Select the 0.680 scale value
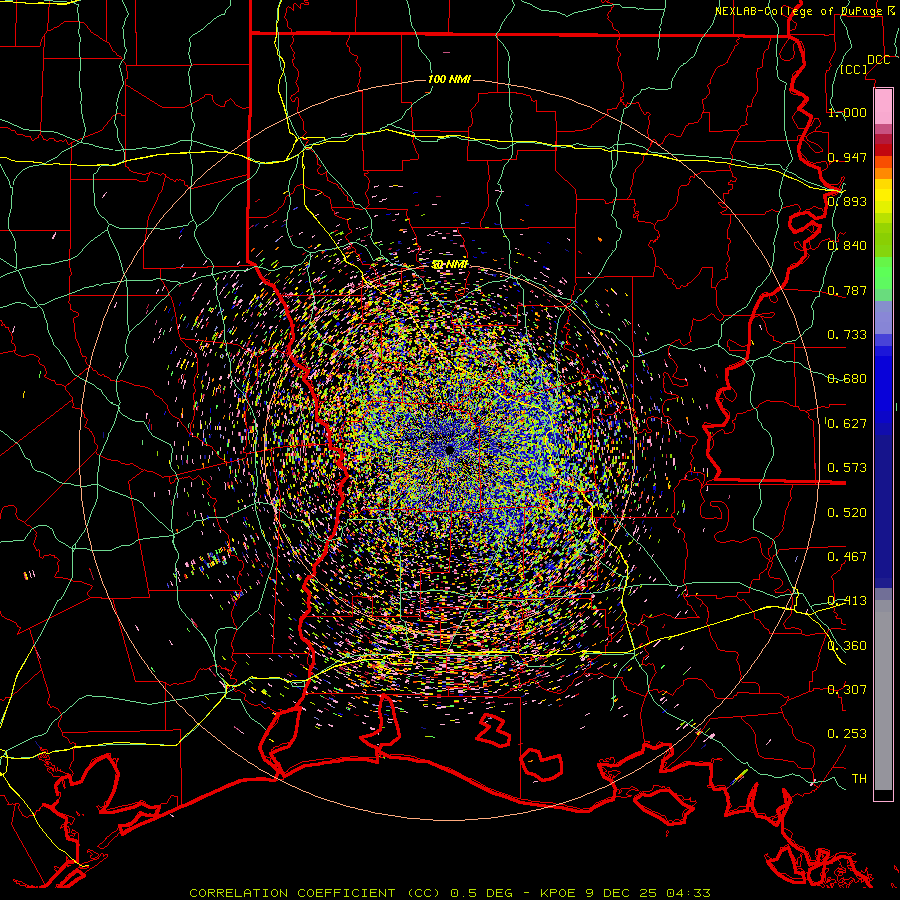 point(847,379)
